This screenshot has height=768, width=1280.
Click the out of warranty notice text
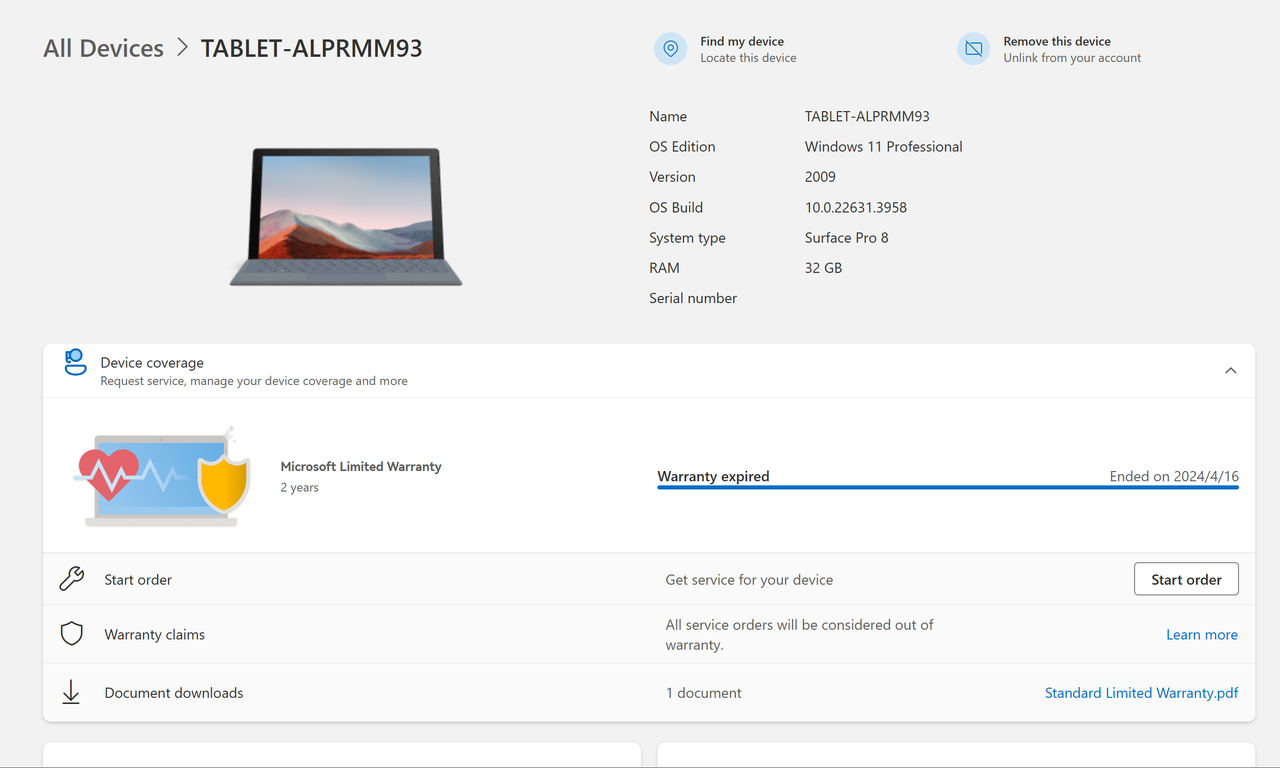pos(800,635)
